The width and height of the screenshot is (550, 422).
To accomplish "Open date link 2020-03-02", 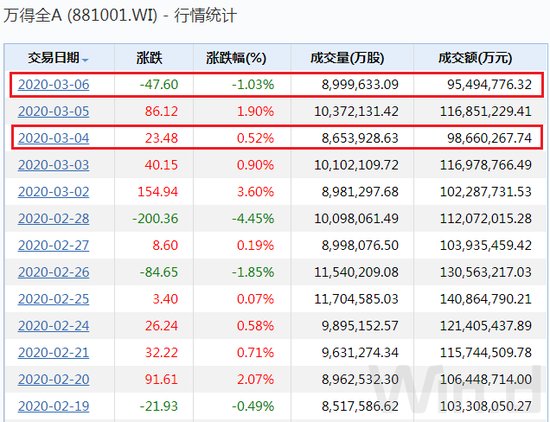I will click(54, 192).
